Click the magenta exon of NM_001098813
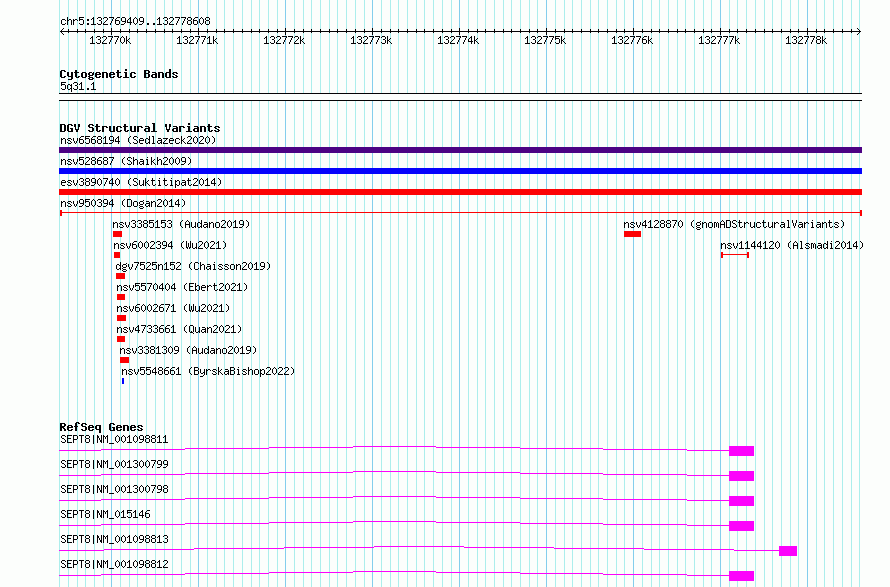Viewport: 890px width, 587px height. [788, 551]
